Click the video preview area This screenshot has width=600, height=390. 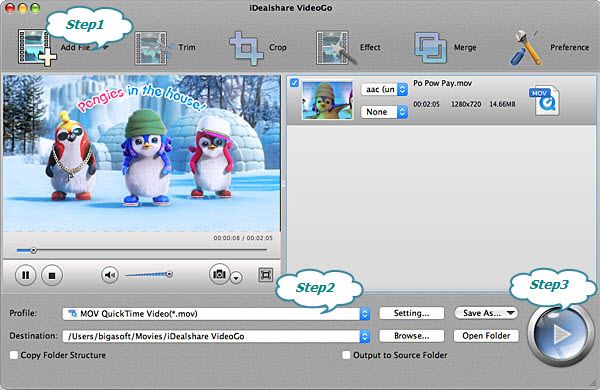(x=142, y=153)
